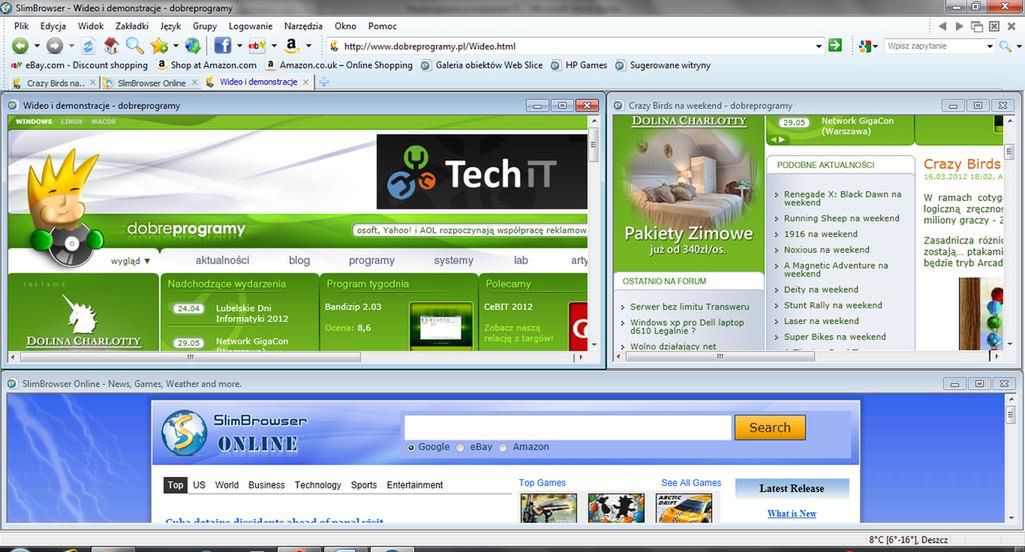This screenshot has height=552, width=1025.
Task: Expand the Amazon icon dropdown arrow
Action: pyautogui.click(x=309, y=46)
